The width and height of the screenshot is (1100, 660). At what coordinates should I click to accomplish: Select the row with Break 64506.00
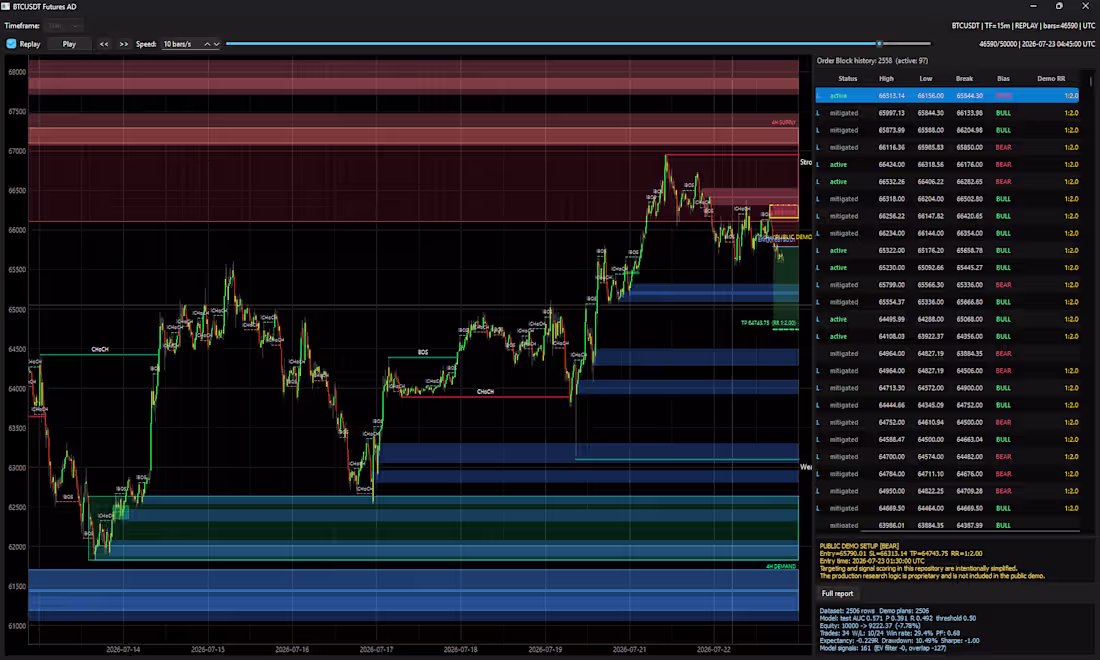click(x=947, y=370)
